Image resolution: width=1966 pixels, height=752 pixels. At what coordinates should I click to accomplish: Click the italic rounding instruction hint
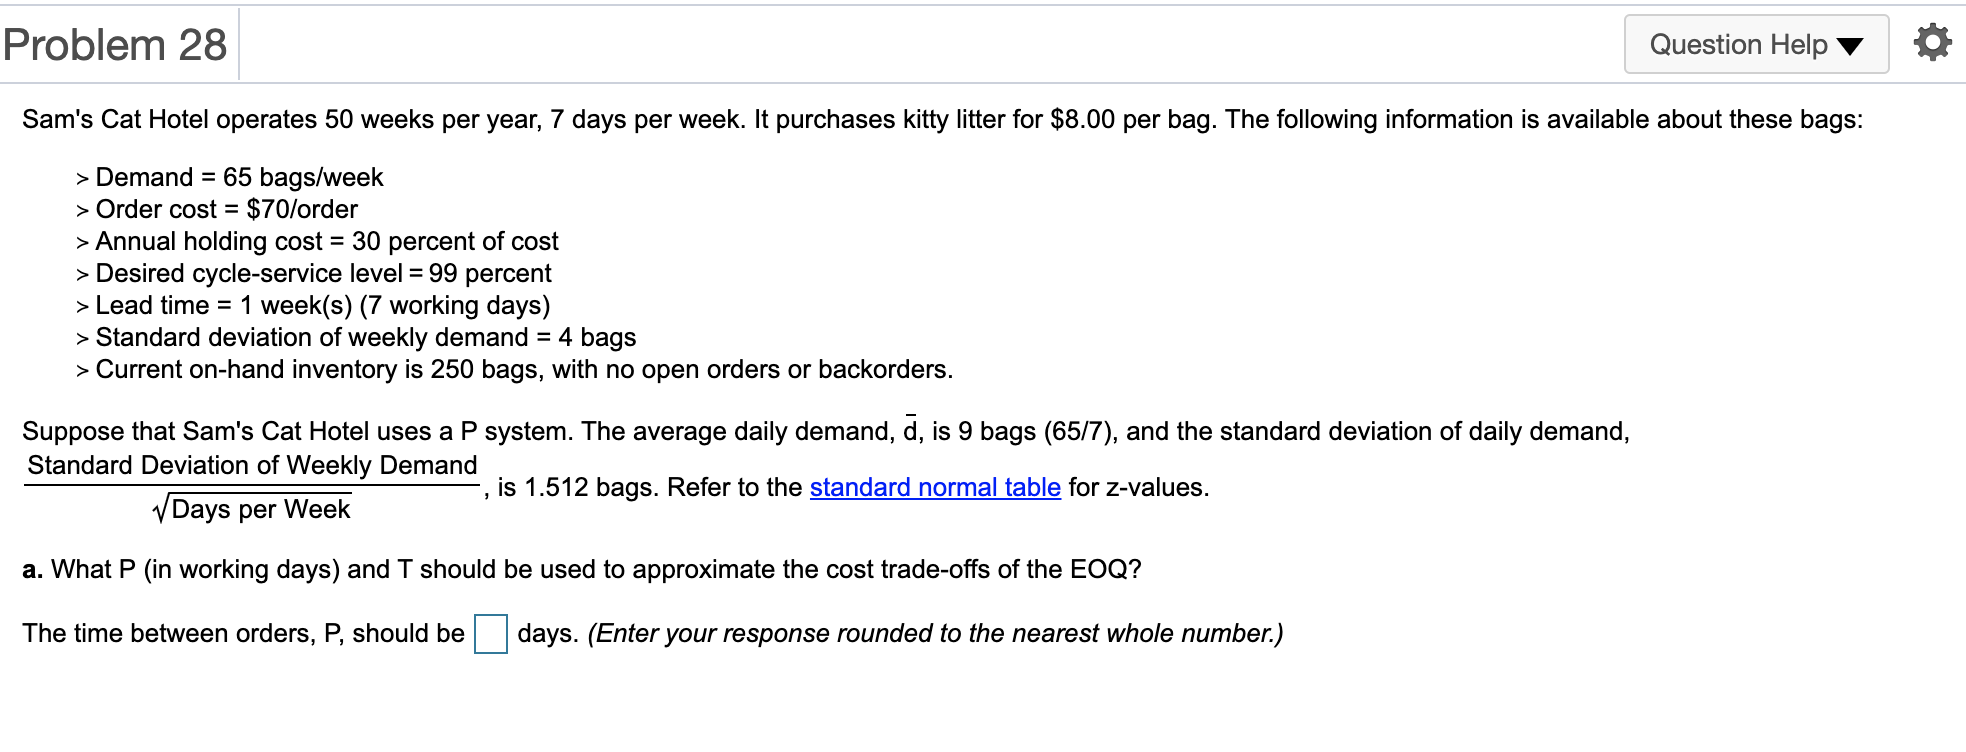click(935, 633)
